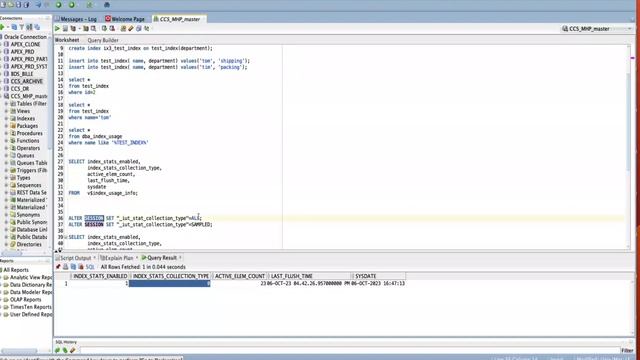This screenshot has width=640, height=360.
Task: Expand the Indexes node
Action: [6, 118]
